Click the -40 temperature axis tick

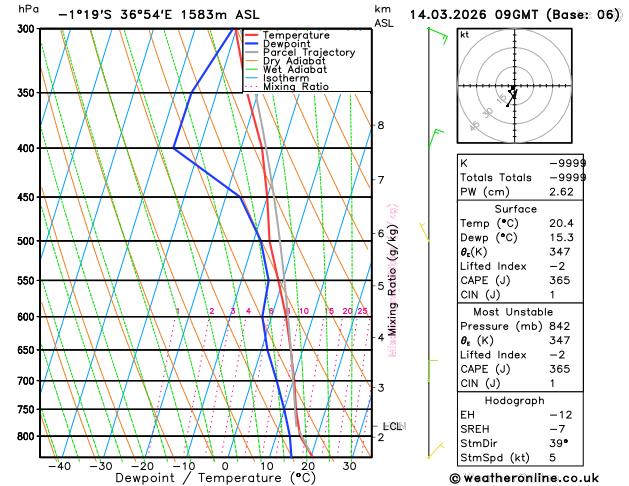[x=59, y=466]
